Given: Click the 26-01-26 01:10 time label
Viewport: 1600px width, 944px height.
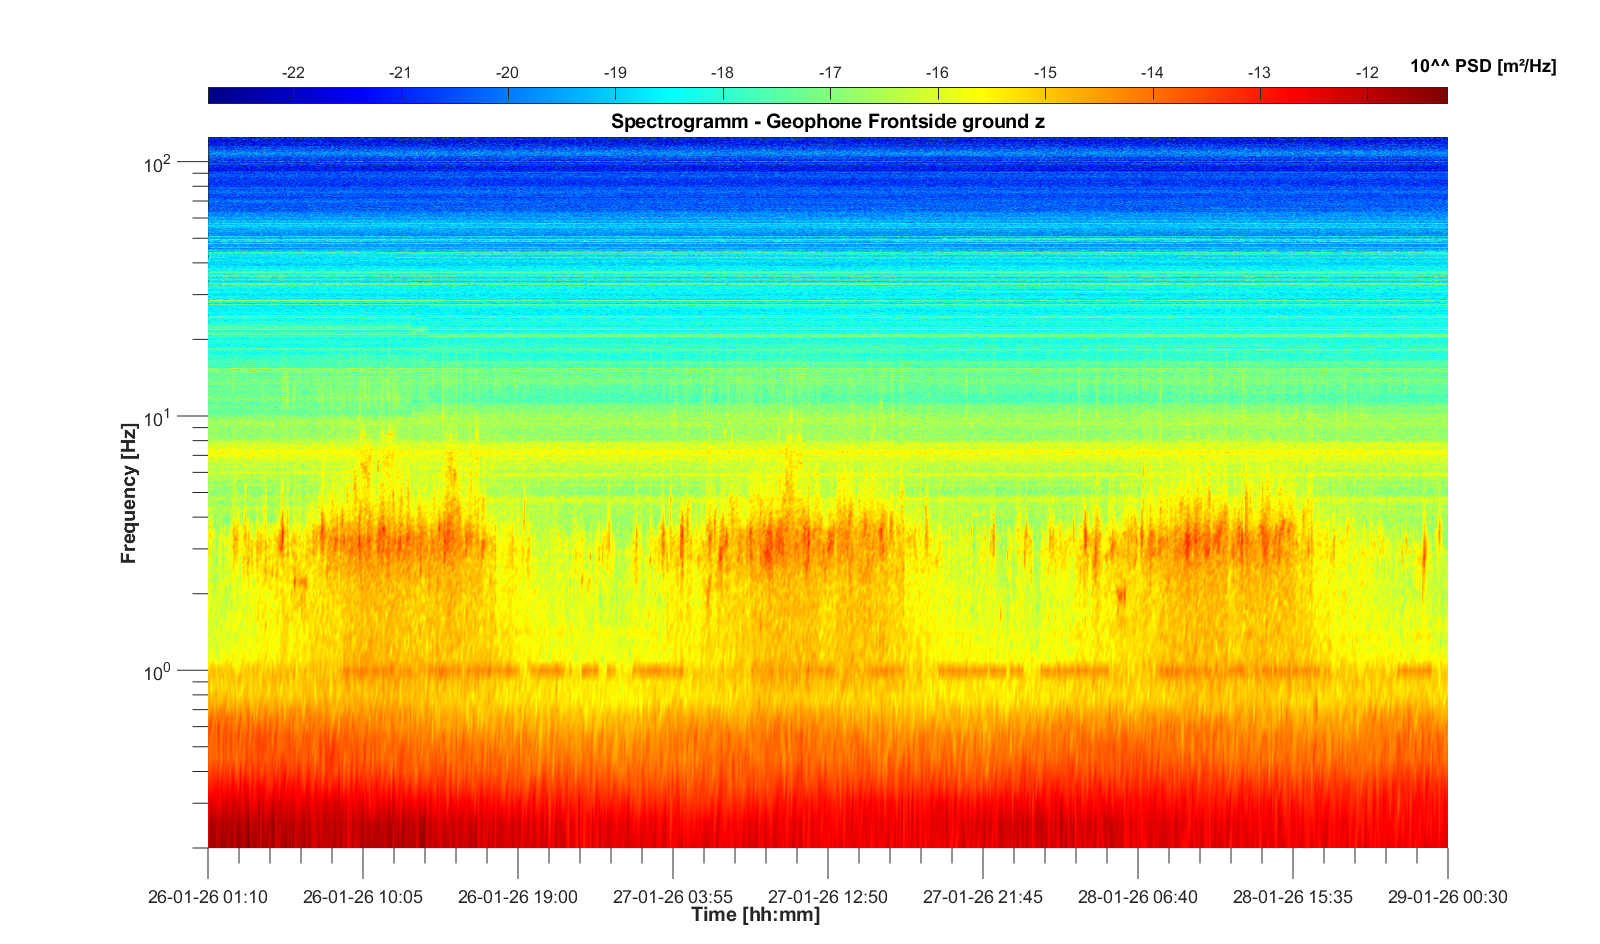Looking at the screenshot, I should pyautogui.click(x=208, y=897).
